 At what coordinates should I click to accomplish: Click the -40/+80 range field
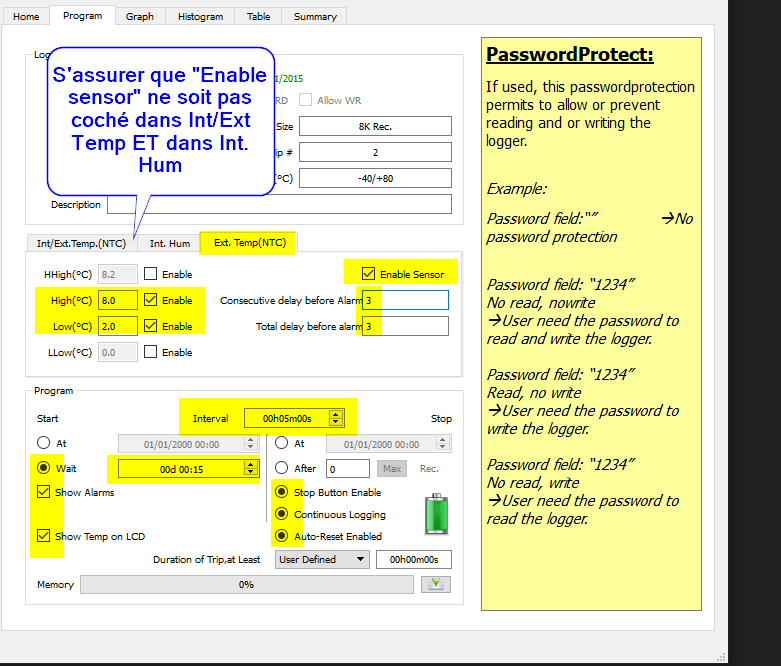pyautogui.click(x=376, y=178)
